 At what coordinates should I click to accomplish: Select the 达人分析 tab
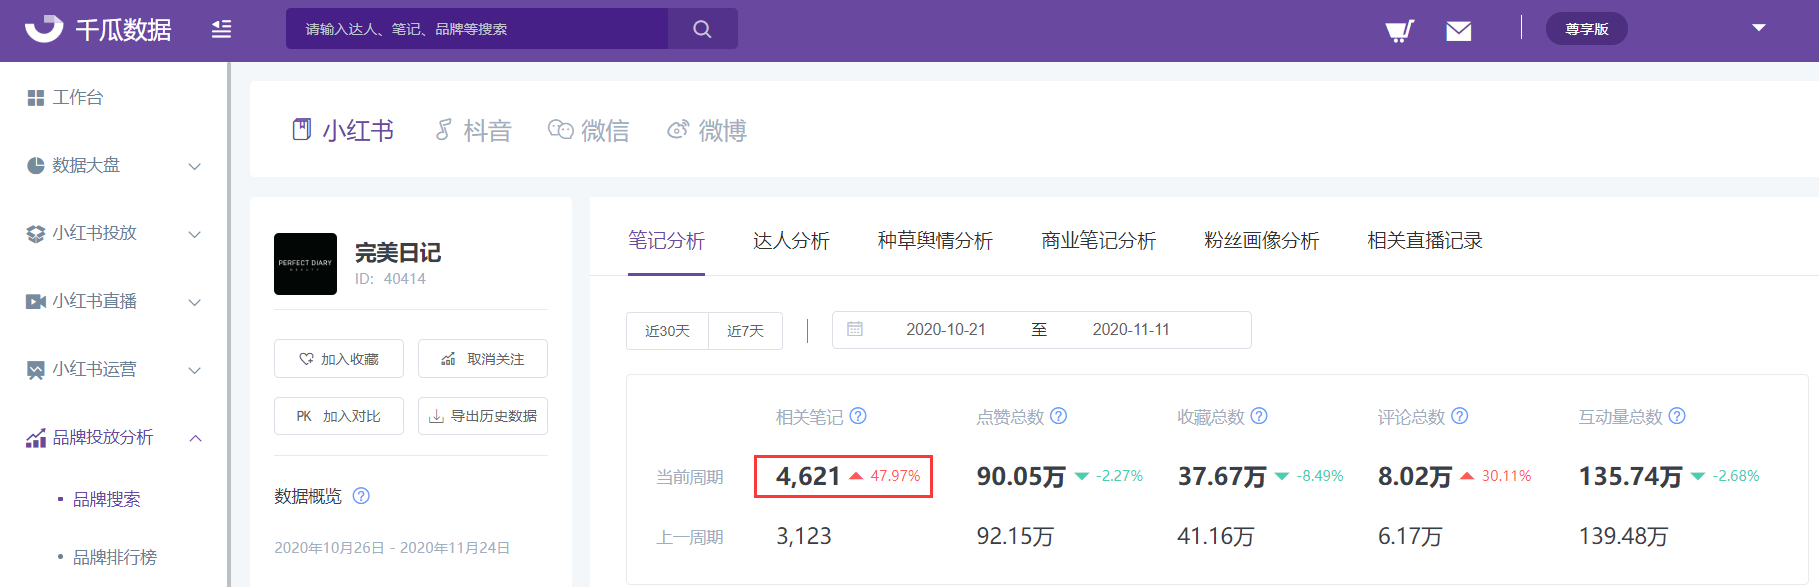pos(791,240)
